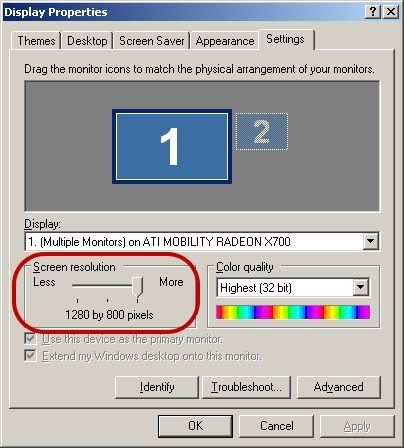Image resolution: width=404 pixels, height=448 pixels.
Task: Close the Display Properties dialog
Action: tap(391, 12)
